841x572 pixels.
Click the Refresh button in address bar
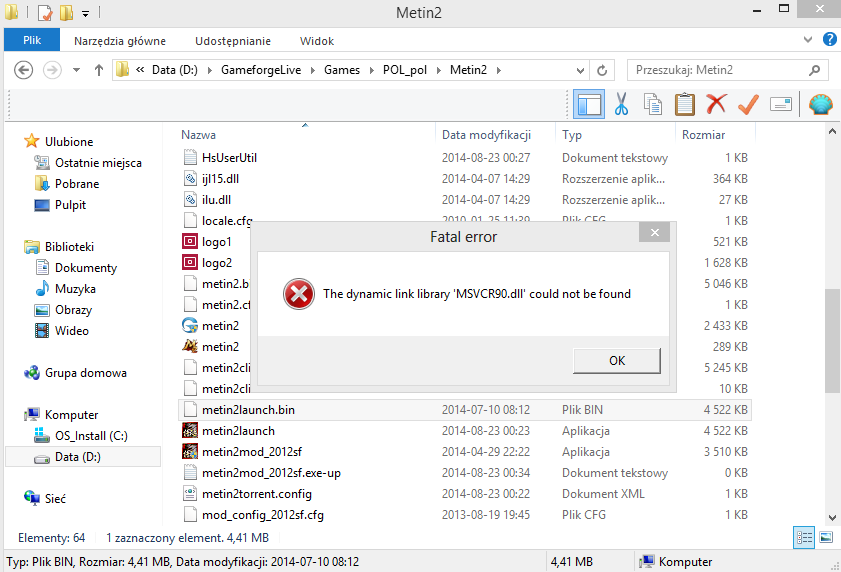(602, 70)
